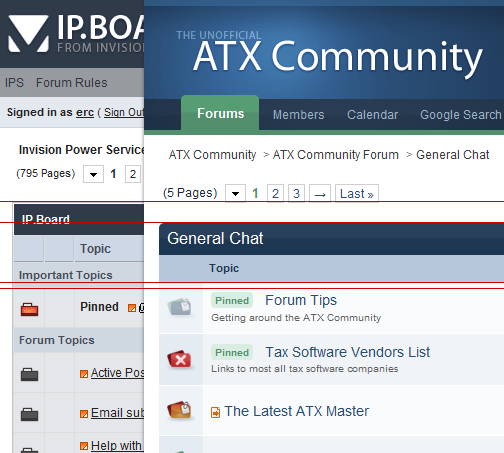
Task: Click the orange arrow icon next to Help with
Action: coord(84,446)
